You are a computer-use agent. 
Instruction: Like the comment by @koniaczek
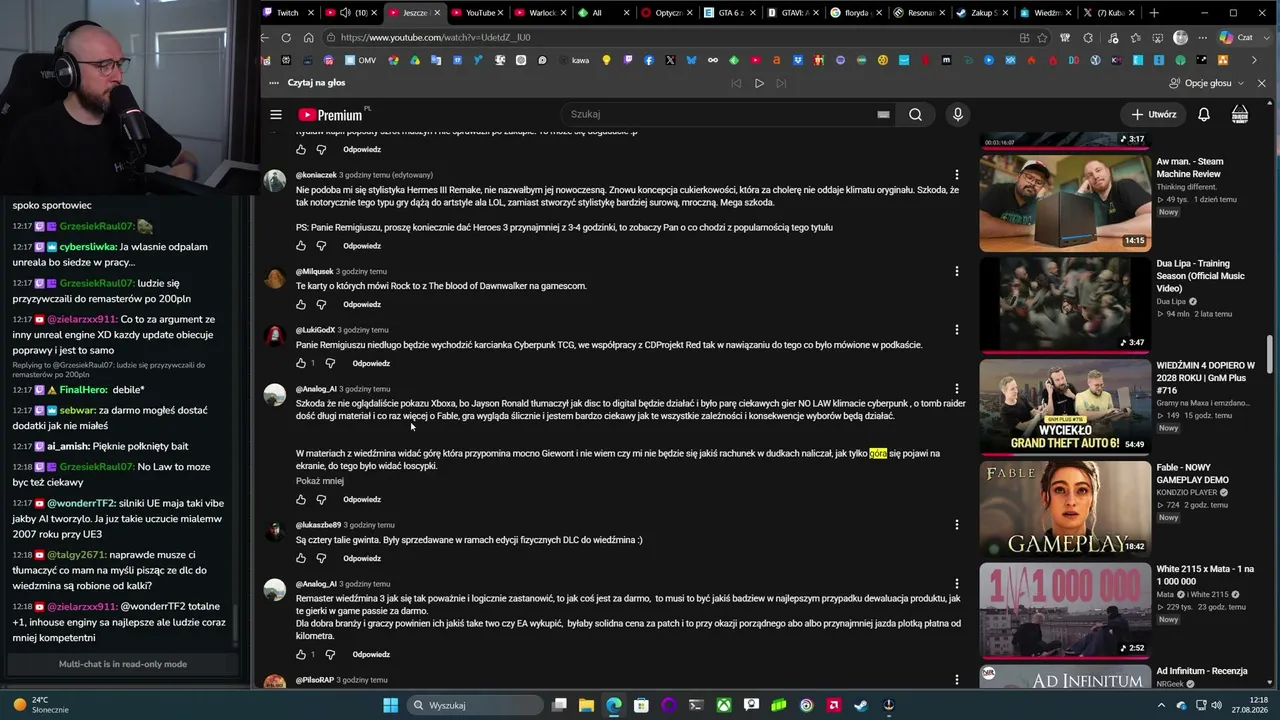tap(301, 246)
